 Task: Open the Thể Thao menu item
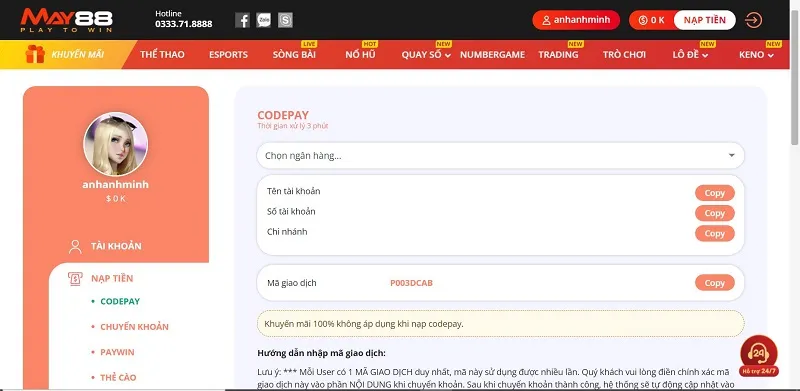point(162,55)
